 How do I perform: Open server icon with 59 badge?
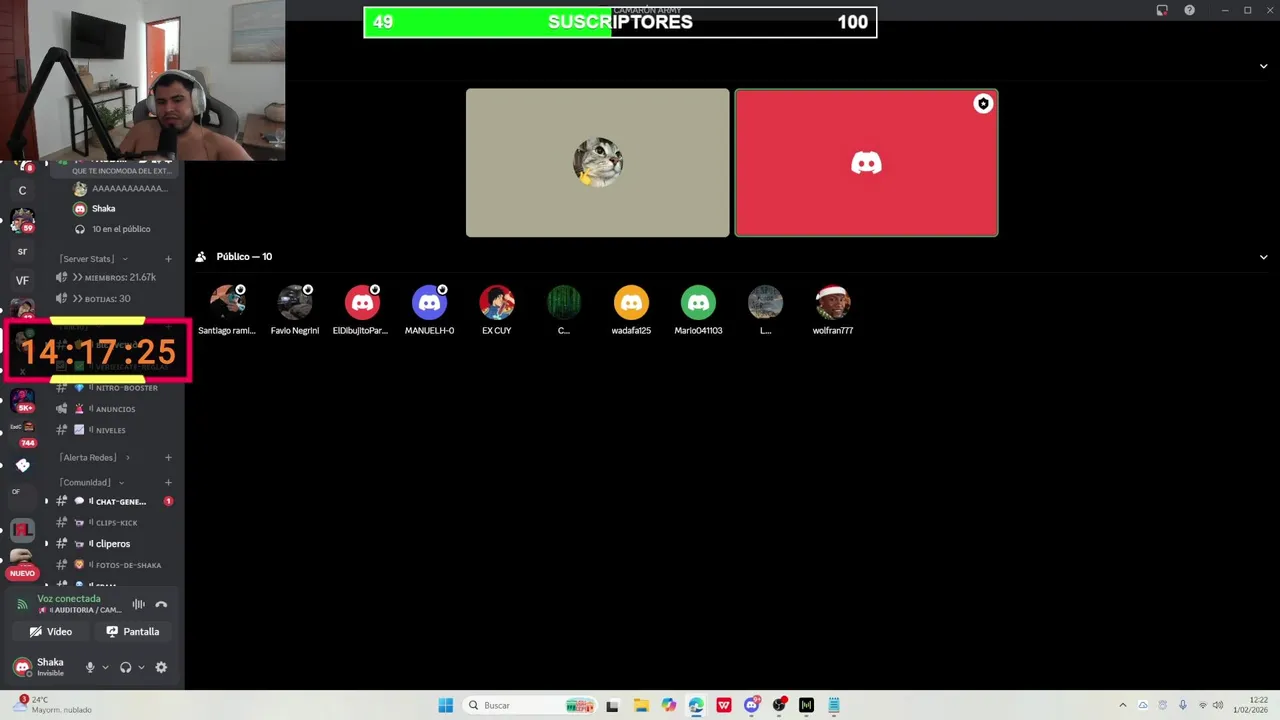tap(22, 220)
